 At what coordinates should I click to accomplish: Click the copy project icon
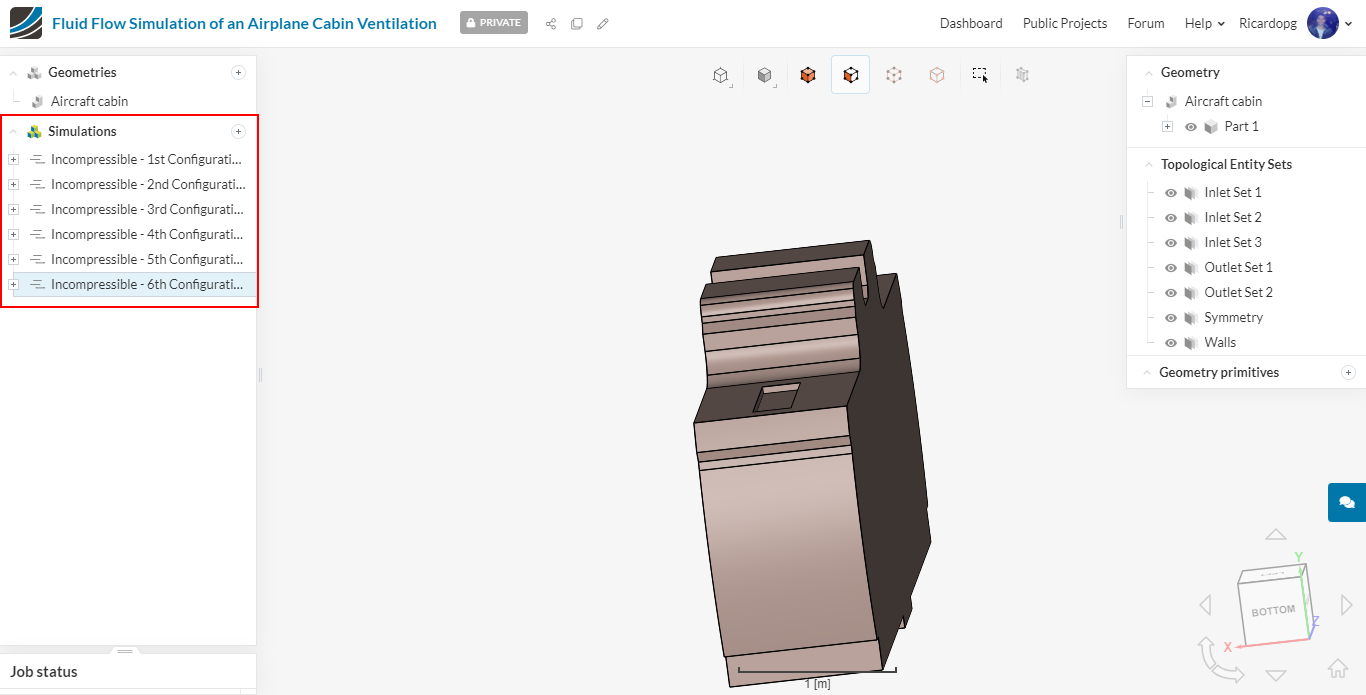577,24
